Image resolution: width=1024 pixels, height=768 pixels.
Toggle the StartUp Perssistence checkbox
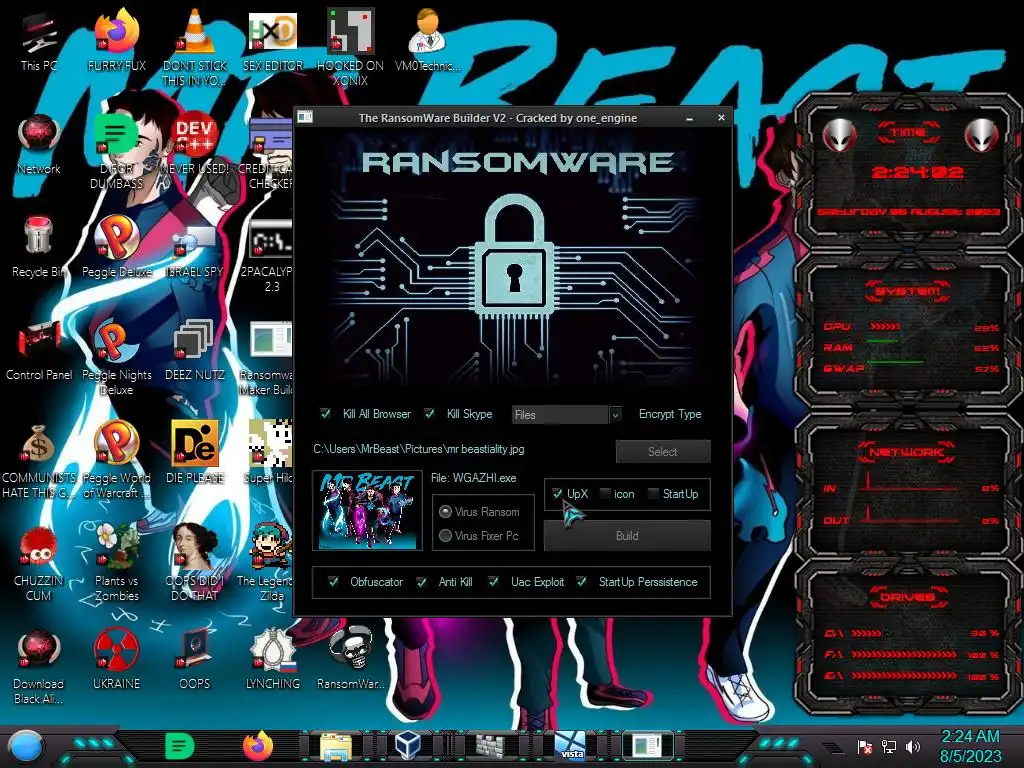click(x=581, y=581)
